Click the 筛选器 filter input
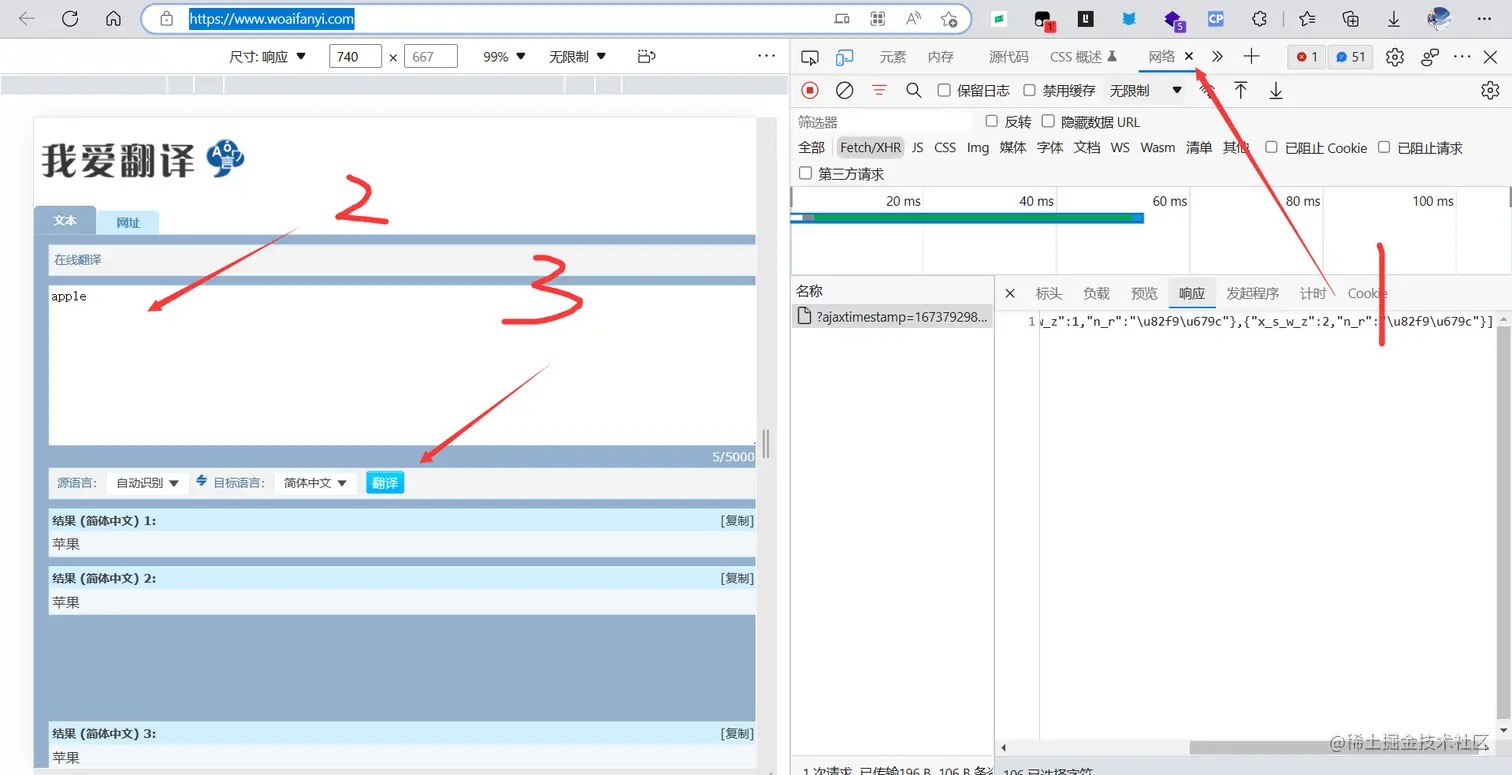Screen dimensions: 1512x775 click(x=883, y=122)
